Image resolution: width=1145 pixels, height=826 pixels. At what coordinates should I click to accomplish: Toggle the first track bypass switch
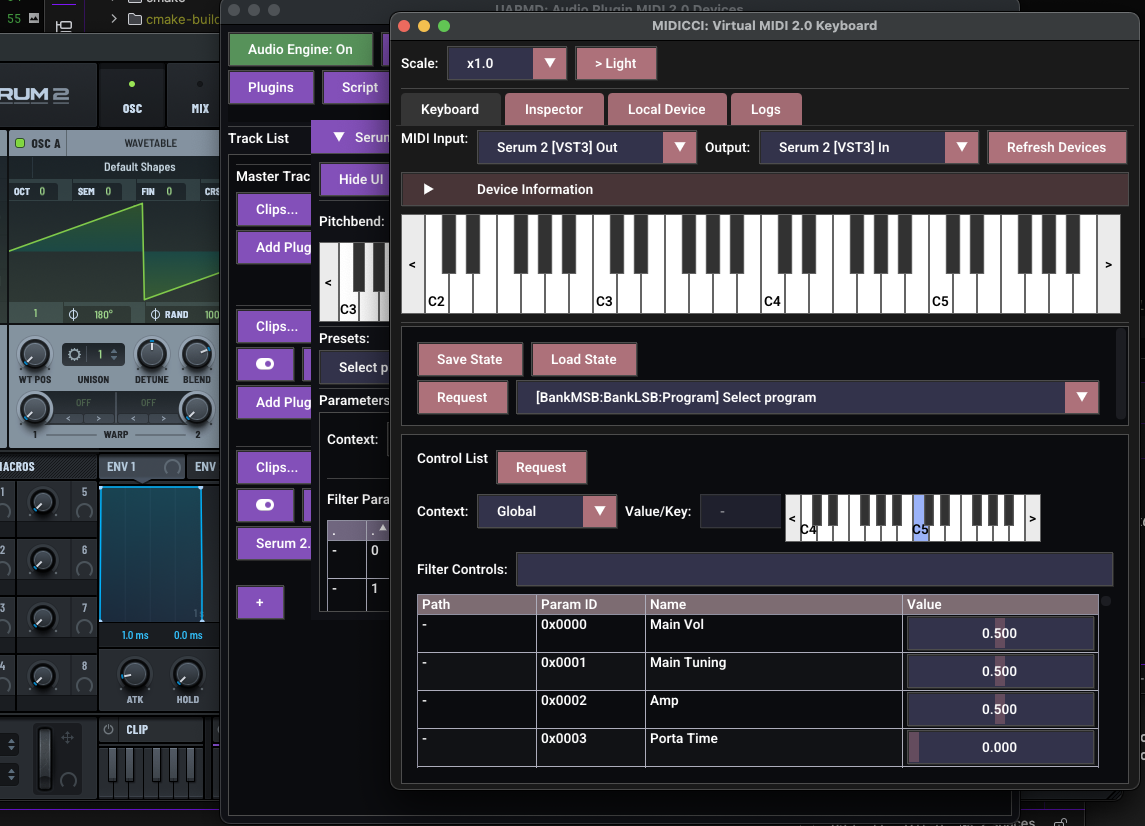[265, 364]
